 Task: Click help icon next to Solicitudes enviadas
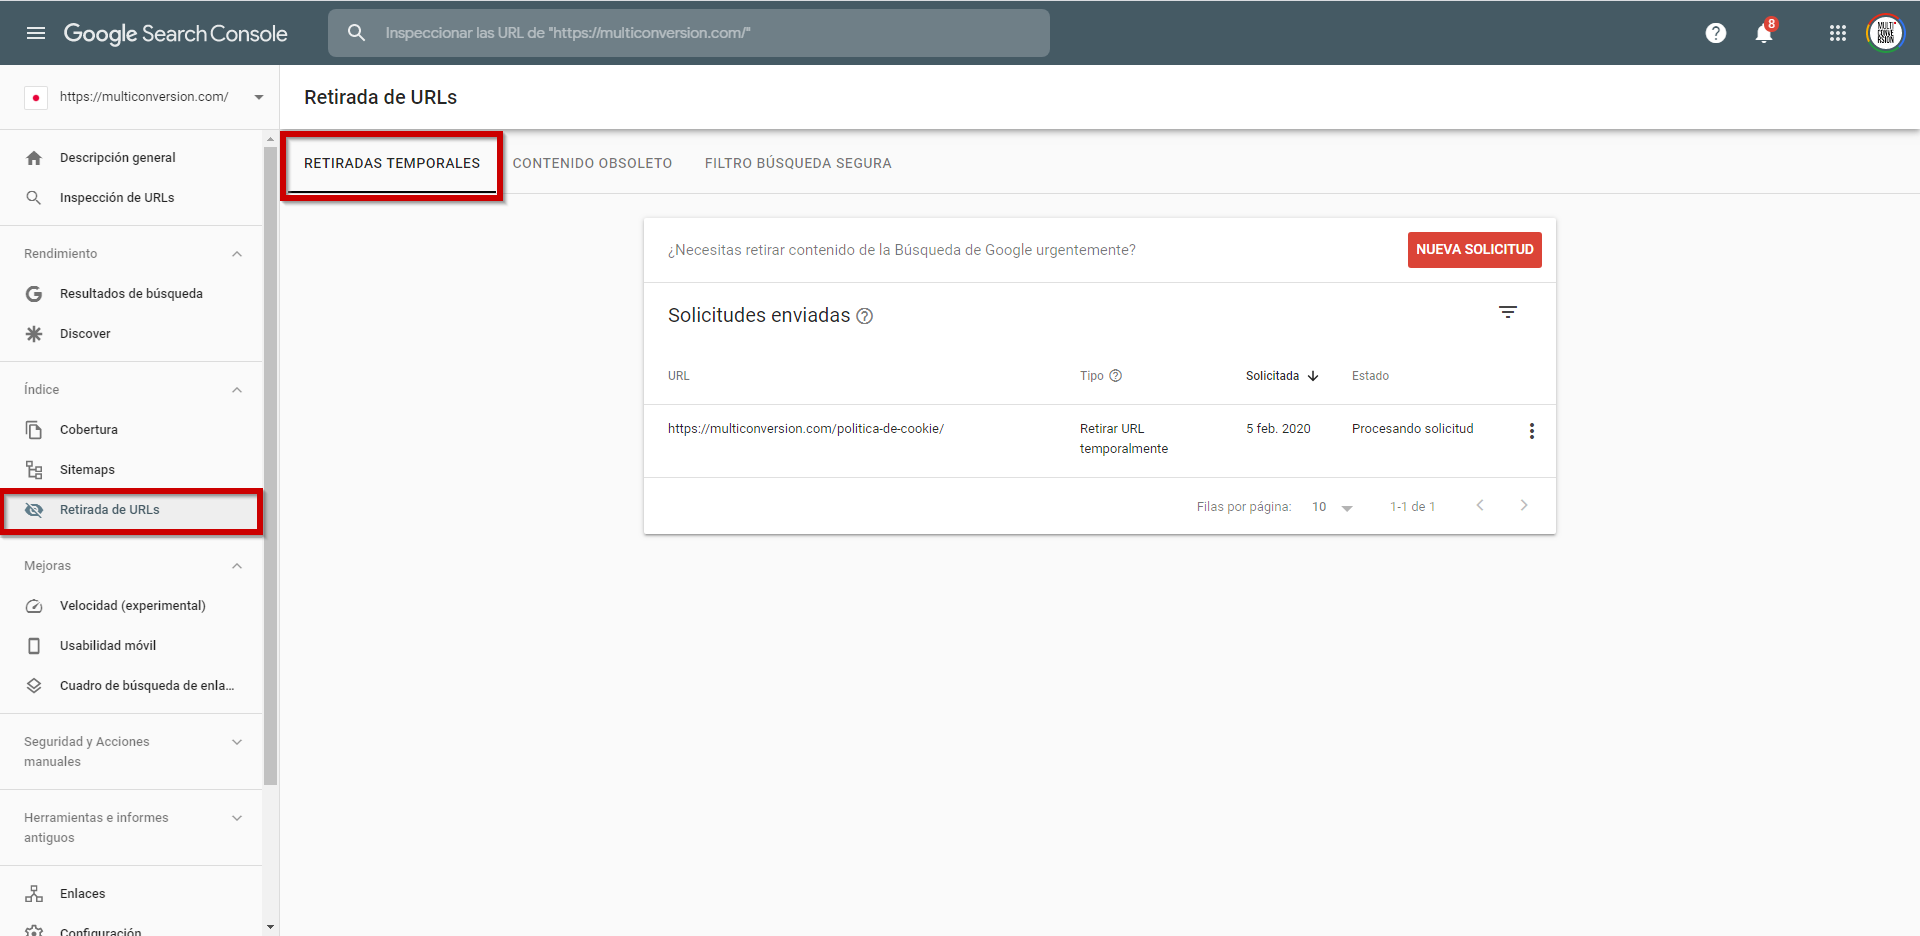[x=865, y=316]
